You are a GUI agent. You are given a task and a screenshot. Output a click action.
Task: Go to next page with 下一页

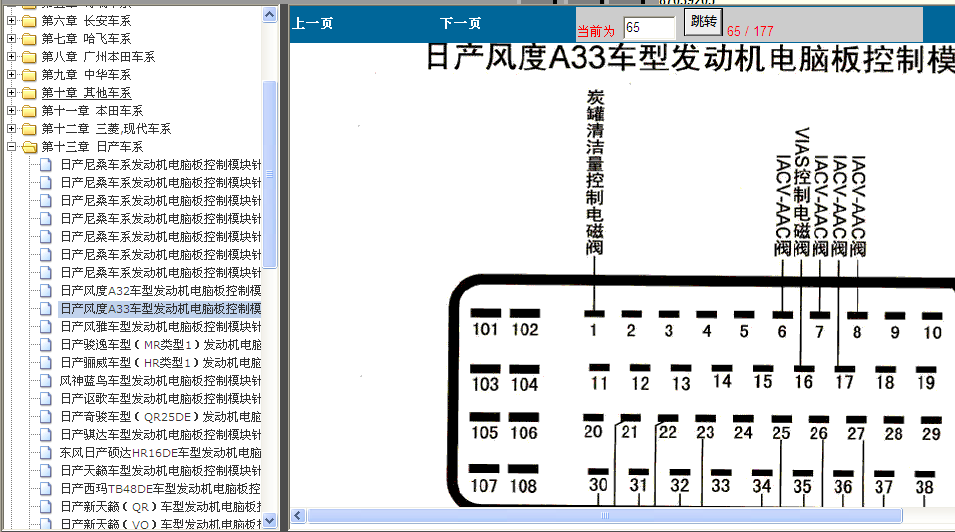pyautogui.click(x=460, y=24)
